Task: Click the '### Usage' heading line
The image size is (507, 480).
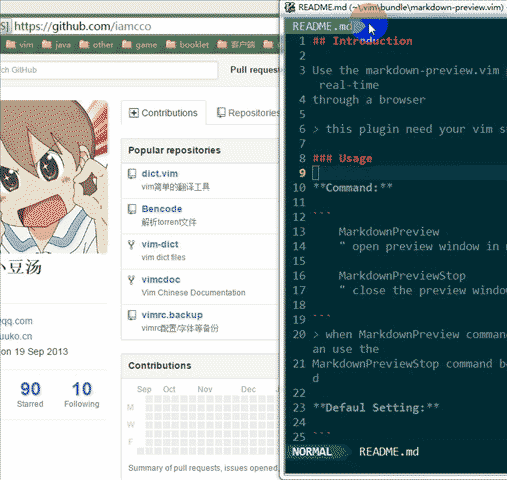Action: click(x=342, y=158)
